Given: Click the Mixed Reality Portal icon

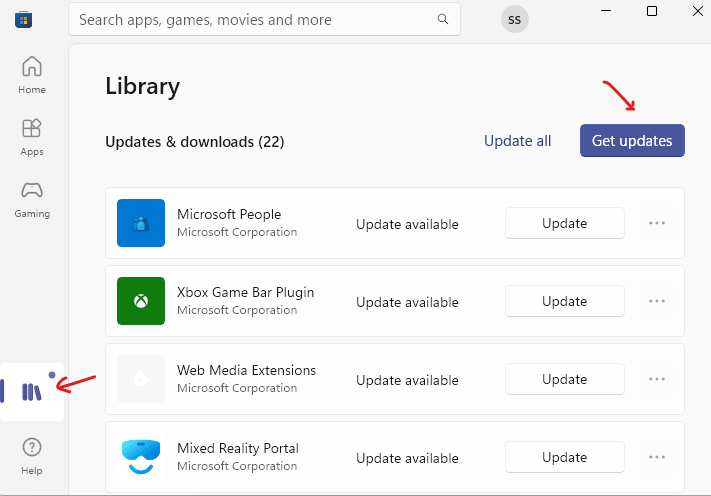Looking at the screenshot, I should pyautogui.click(x=141, y=457).
